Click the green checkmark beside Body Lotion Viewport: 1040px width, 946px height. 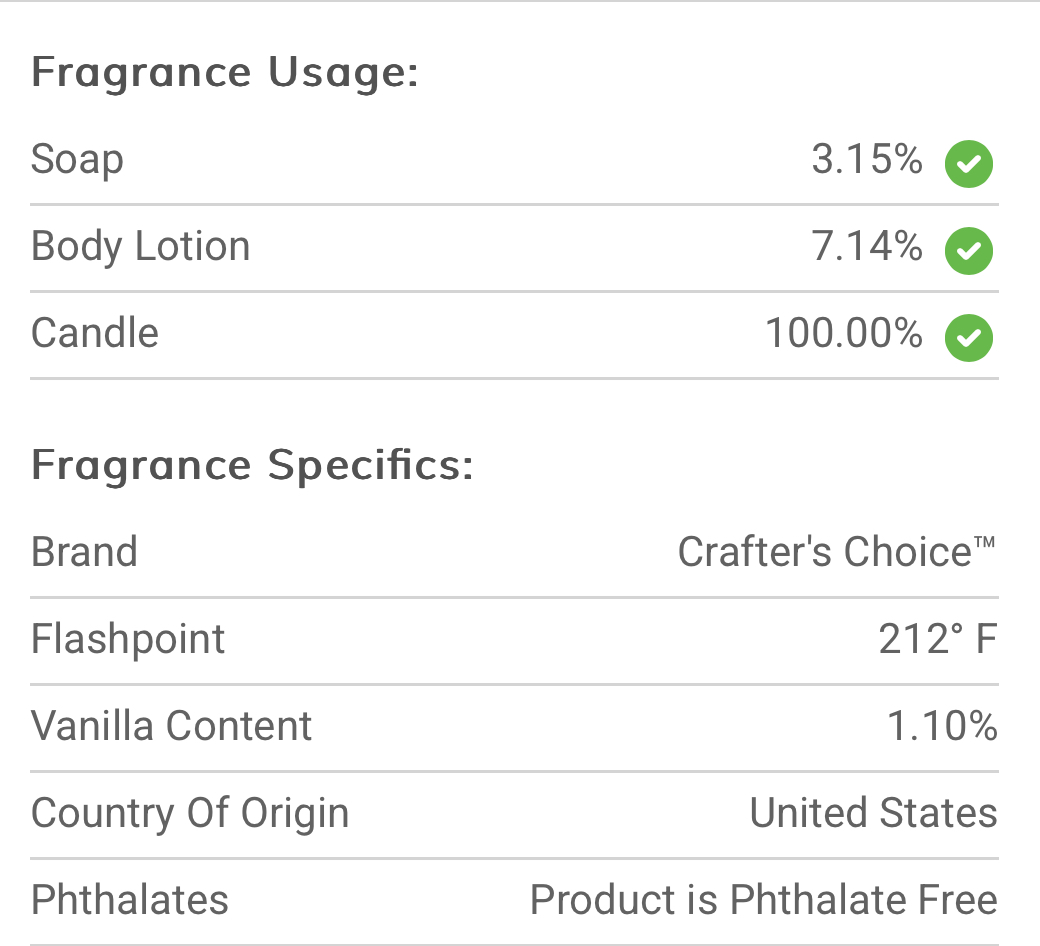(x=968, y=251)
